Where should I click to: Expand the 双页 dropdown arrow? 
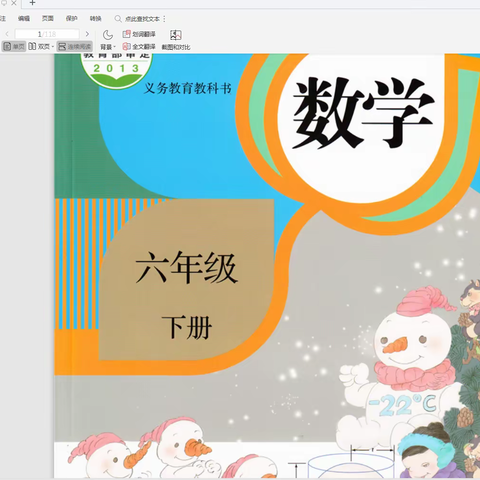click(53, 47)
